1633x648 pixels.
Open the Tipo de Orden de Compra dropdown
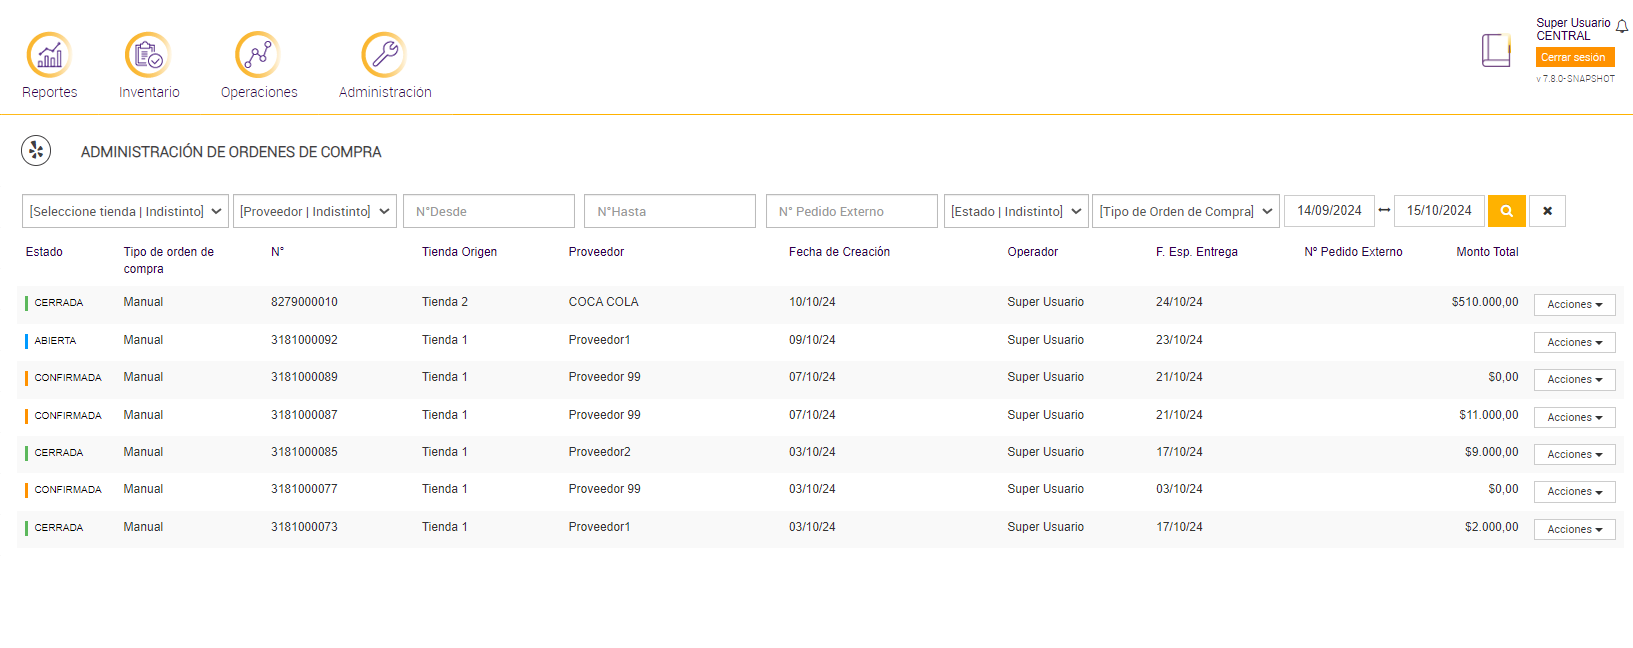[1185, 211]
